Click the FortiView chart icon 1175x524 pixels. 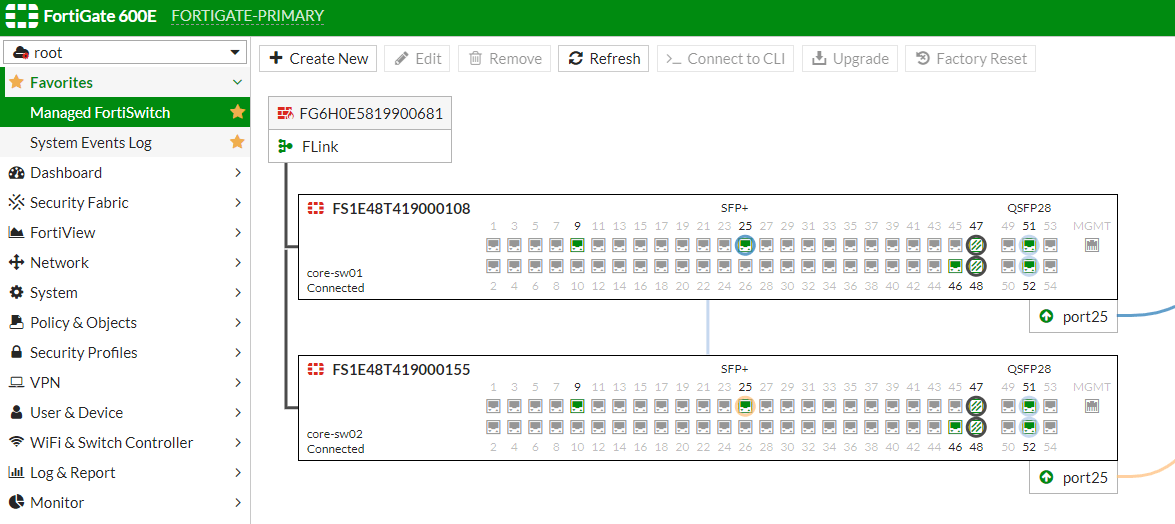pos(16,232)
